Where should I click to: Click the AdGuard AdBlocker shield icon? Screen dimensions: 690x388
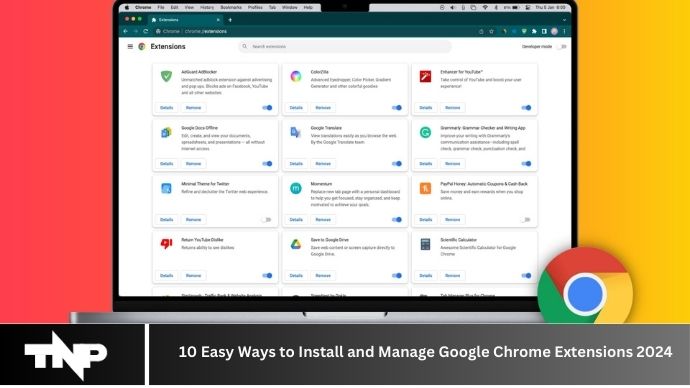pos(166,76)
